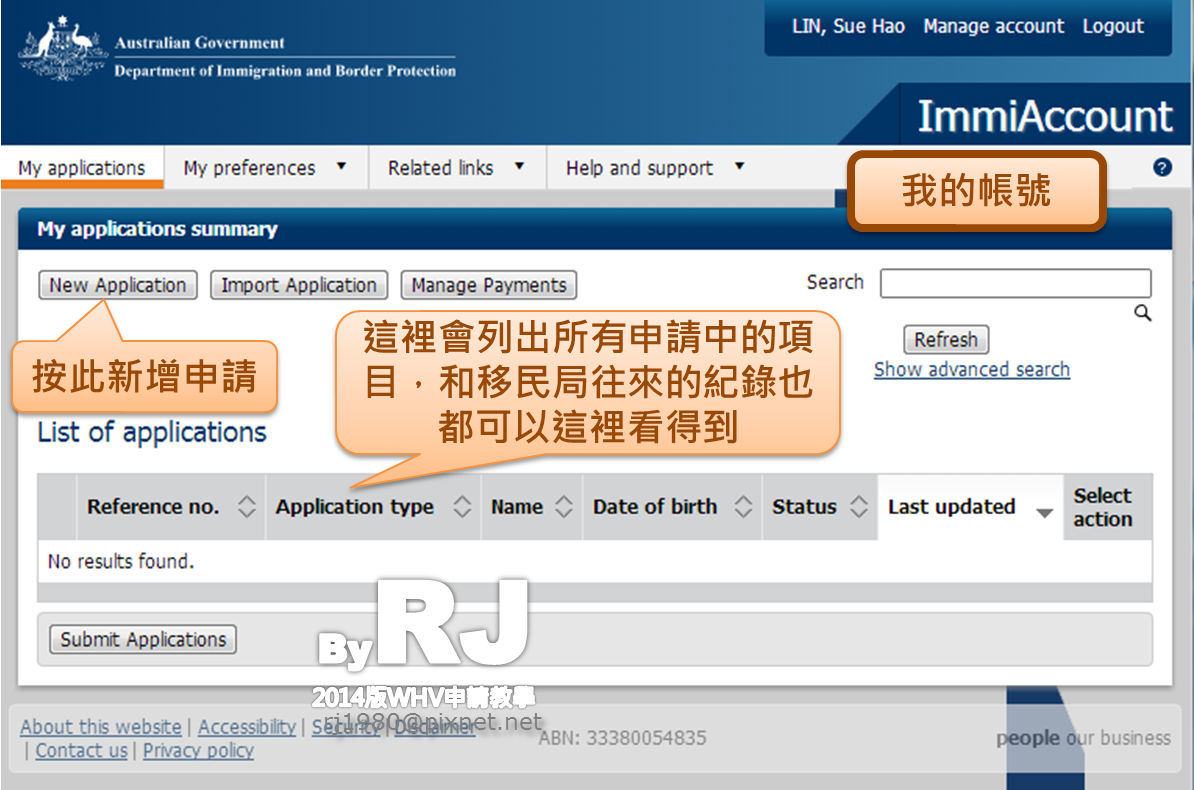
Task: Open the Contact us link
Action: tap(81, 750)
